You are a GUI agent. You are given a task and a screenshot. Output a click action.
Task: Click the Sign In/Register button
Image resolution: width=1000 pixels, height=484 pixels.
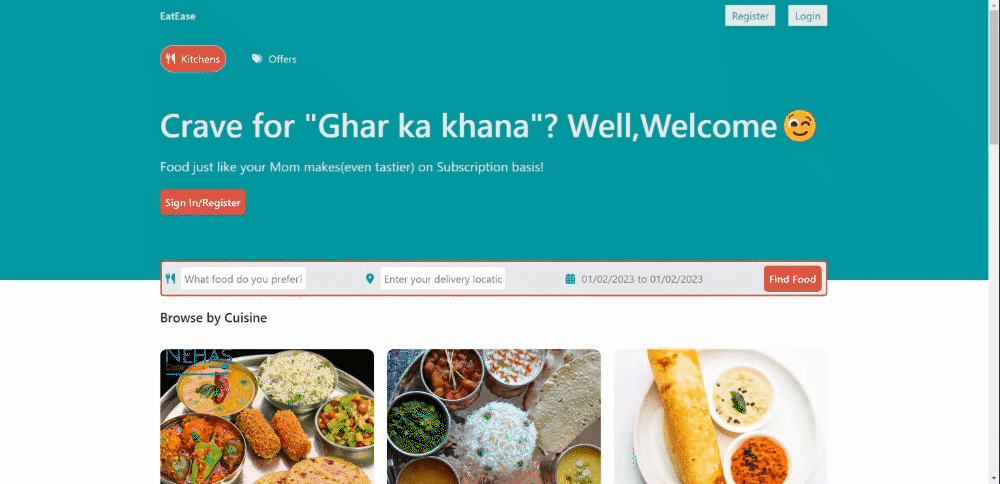pos(203,203)
